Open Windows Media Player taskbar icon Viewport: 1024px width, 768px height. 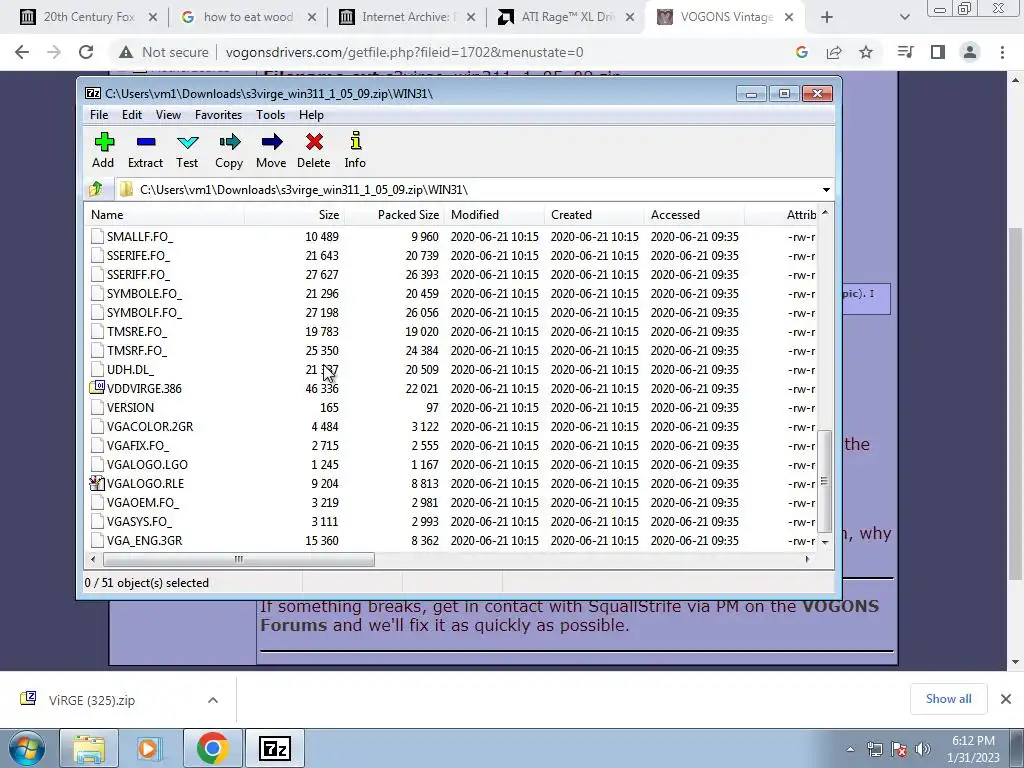coord(150,748)
